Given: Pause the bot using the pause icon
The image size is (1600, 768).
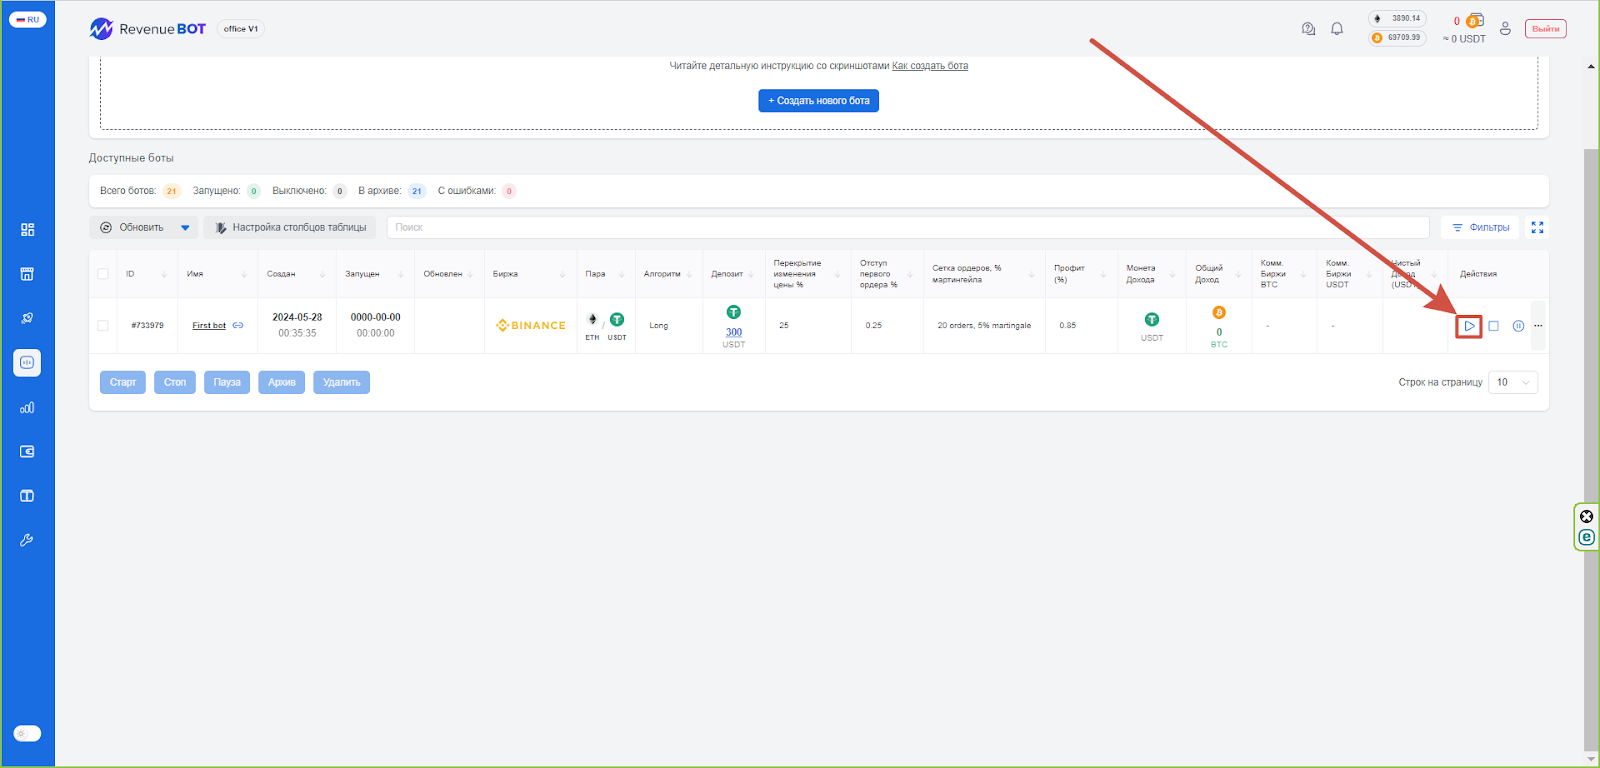Looking at the screenshot, I should pyautogui.click(x=1518, y=326).
